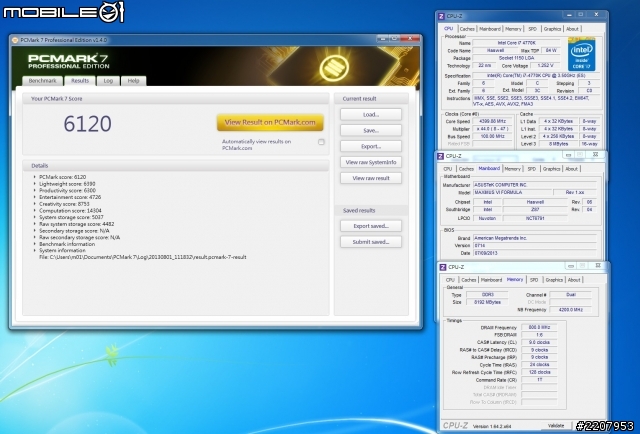Open the SPD tab in the top CPU-Z window
Image resolution: width=640 pixels, height=434 pixels.
532,29
